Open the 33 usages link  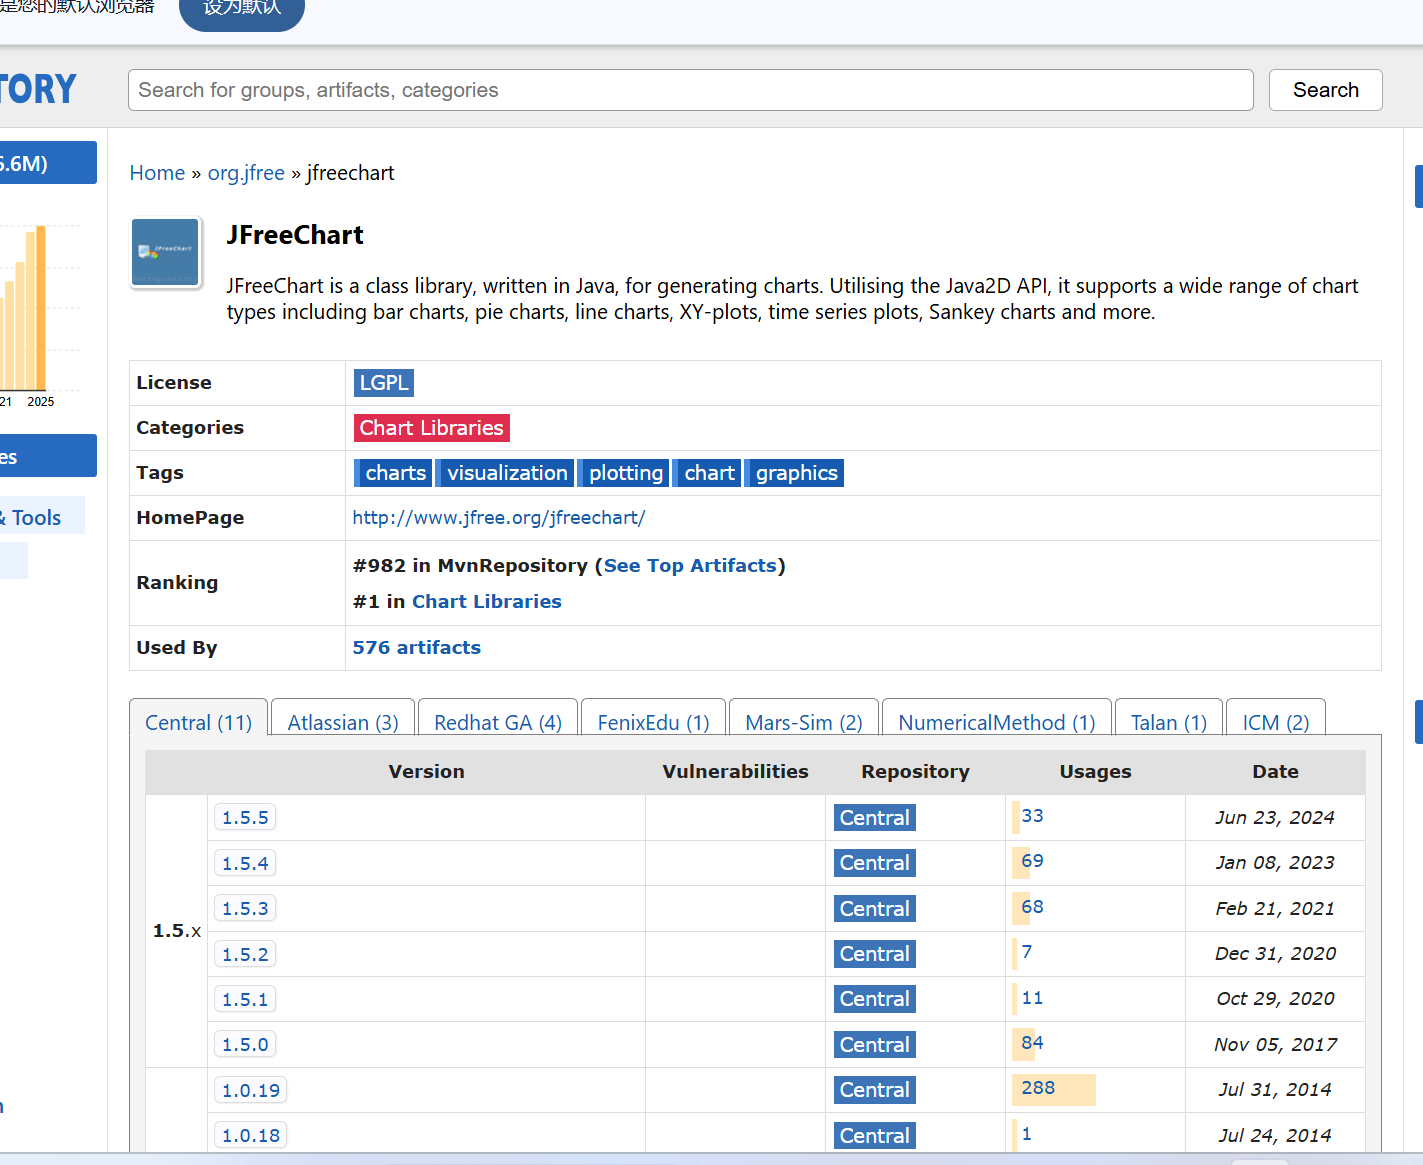pyautogui.click(x=1032, y=816)
